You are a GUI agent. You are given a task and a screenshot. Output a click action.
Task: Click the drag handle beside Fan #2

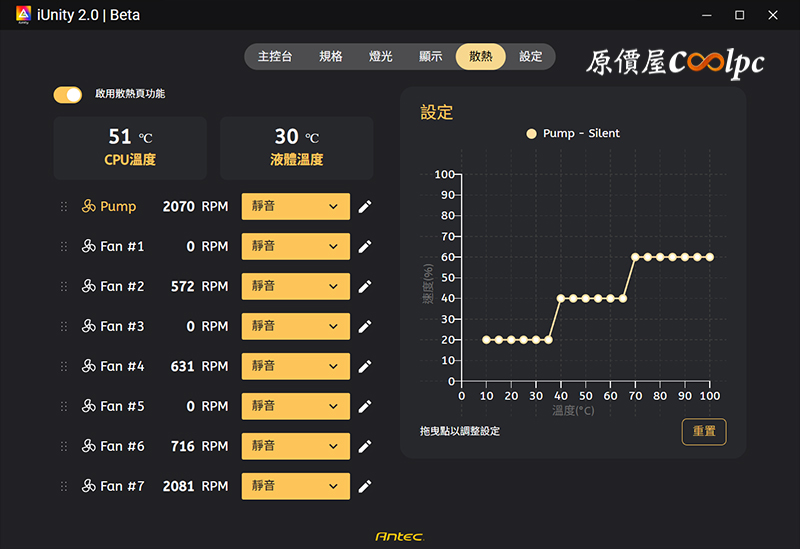(x=64, y=287)
